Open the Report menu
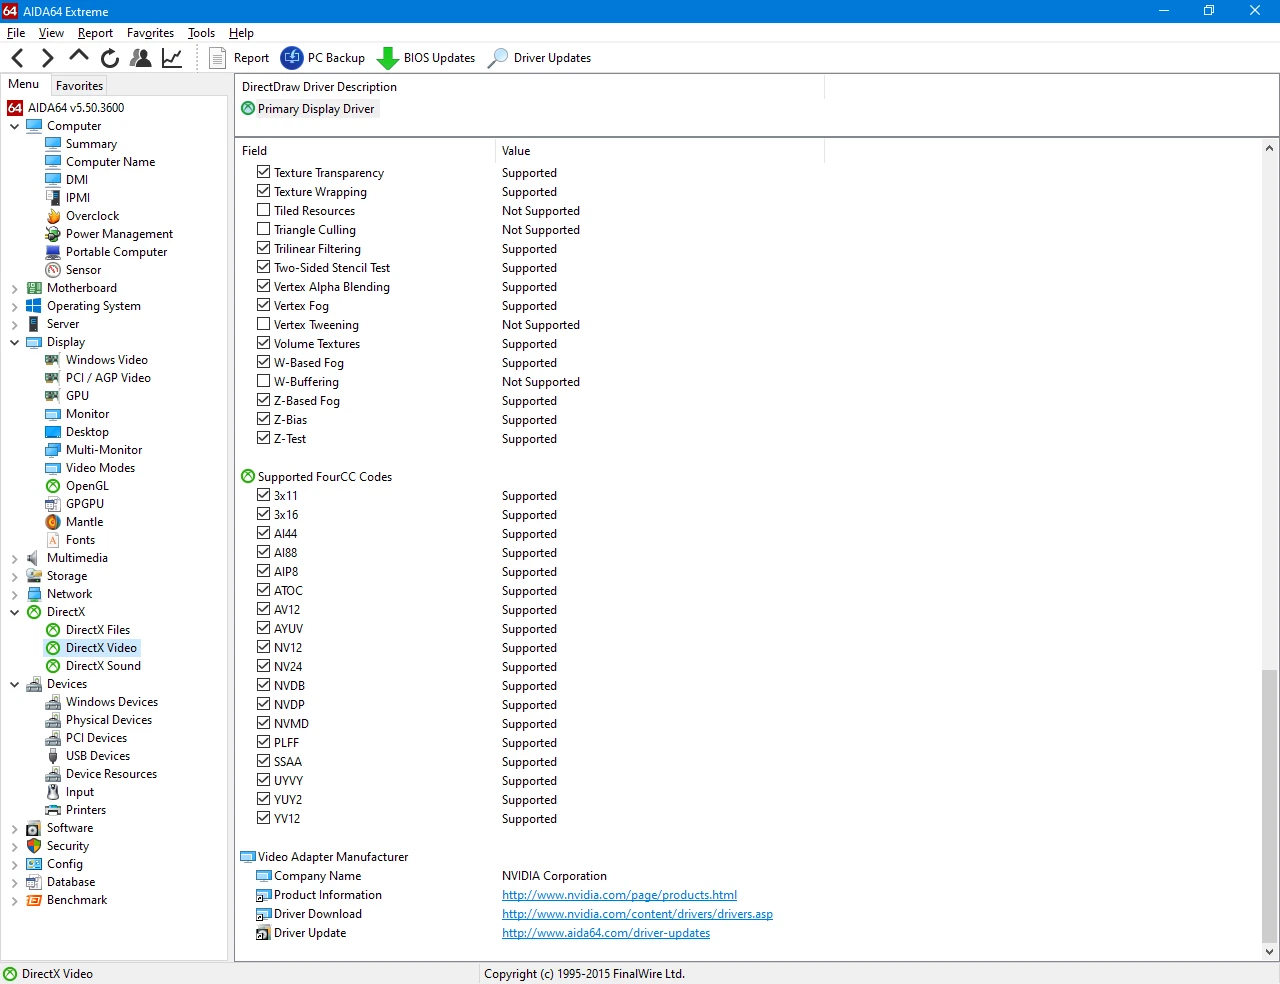The height and width of the screenshot is (984, 1280). point(95,33)
